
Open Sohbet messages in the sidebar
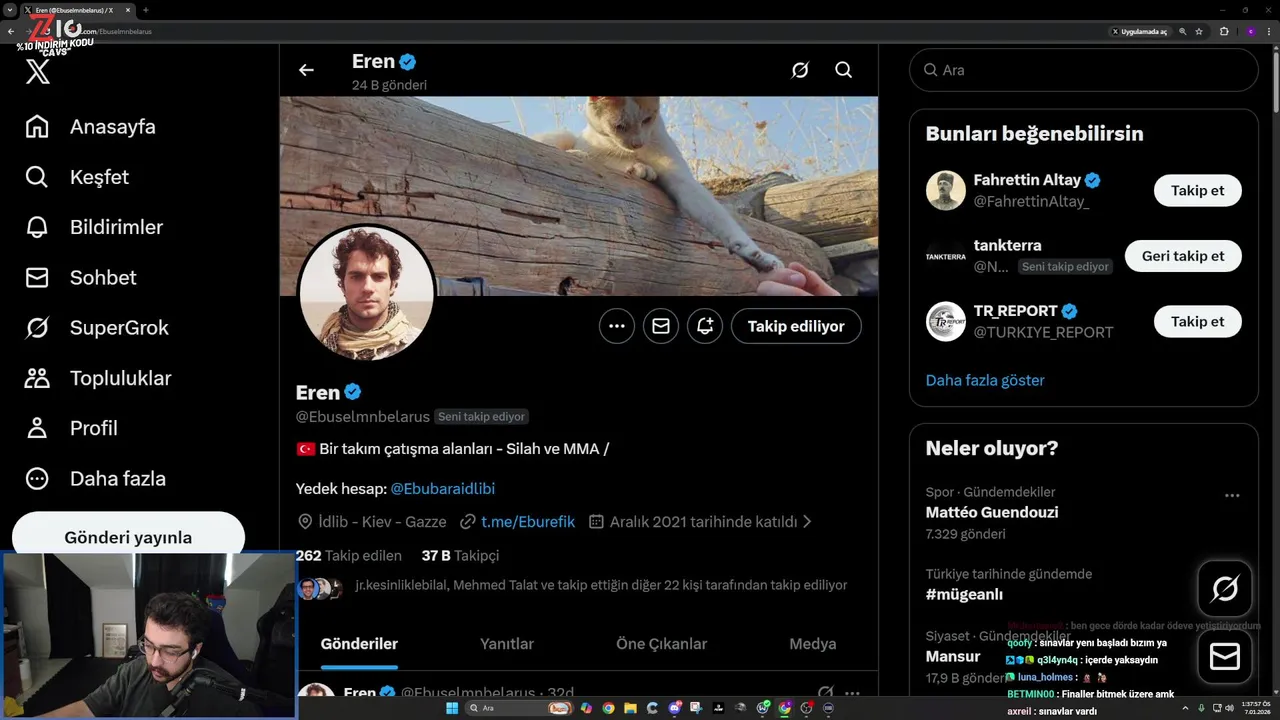click(80, 277)
